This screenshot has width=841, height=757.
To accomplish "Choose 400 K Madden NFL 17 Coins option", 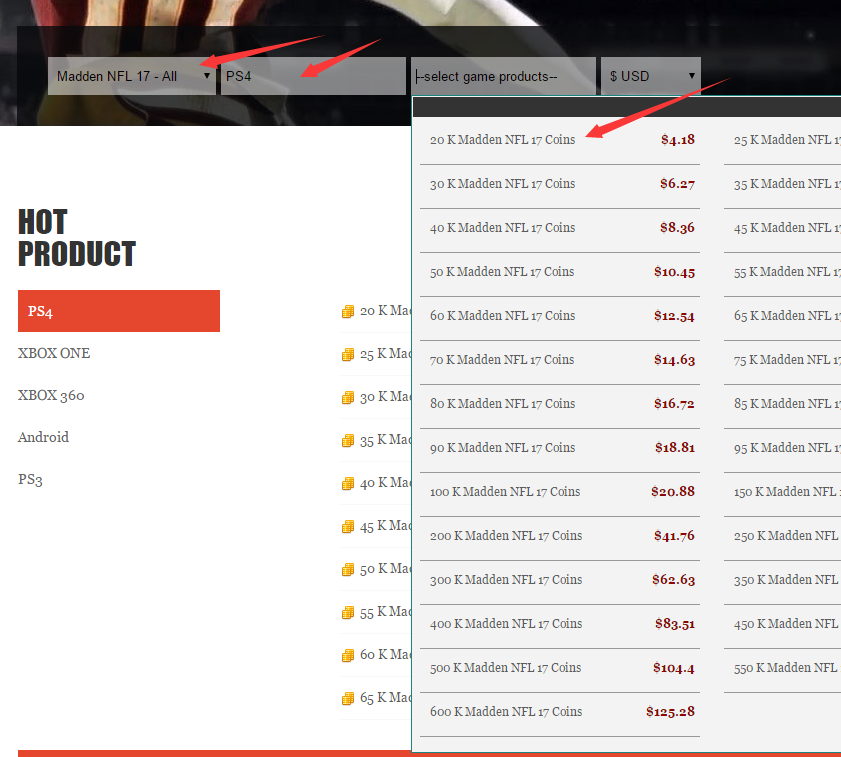I will pyautogui.click(x=559, y=624).
